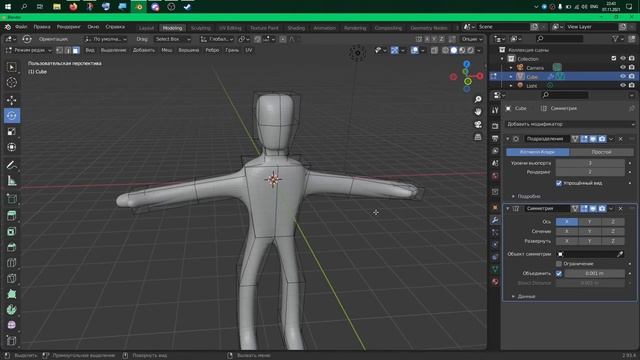Activate the Rotate tool in toolbar
640x360 pixels.
(11, 116)
